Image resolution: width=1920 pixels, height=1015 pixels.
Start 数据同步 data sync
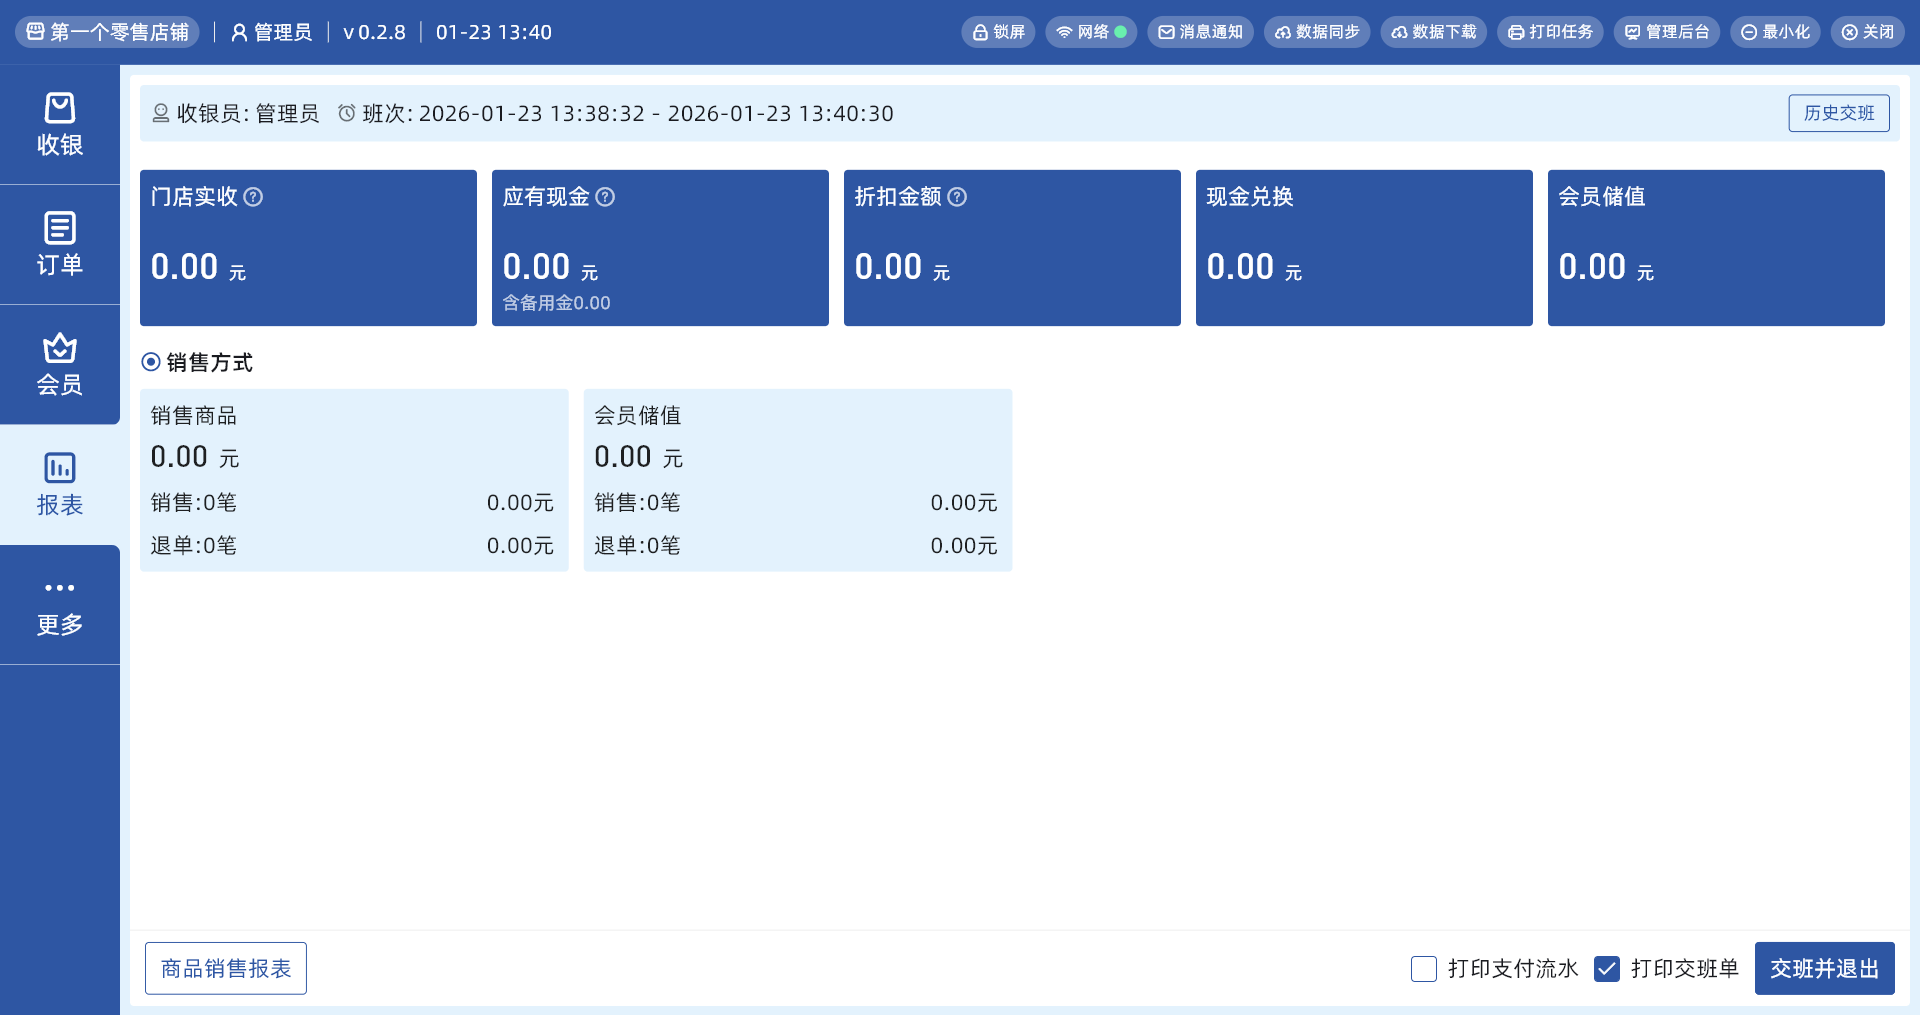point(1317,32)
